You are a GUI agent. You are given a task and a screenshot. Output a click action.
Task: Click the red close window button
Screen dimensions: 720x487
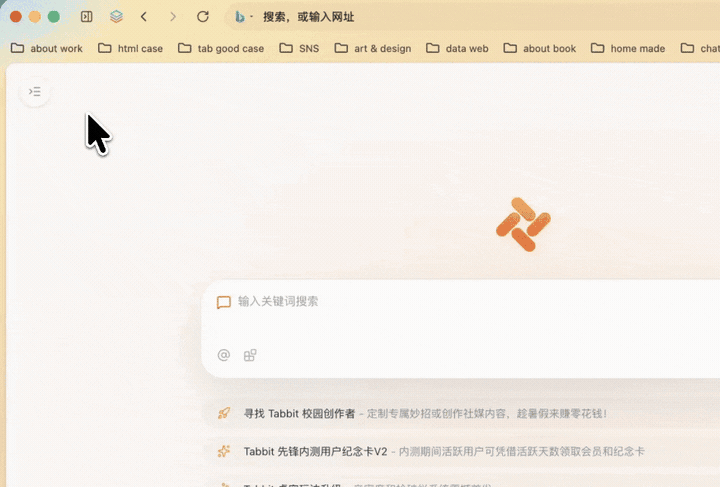tap(16, 17)
